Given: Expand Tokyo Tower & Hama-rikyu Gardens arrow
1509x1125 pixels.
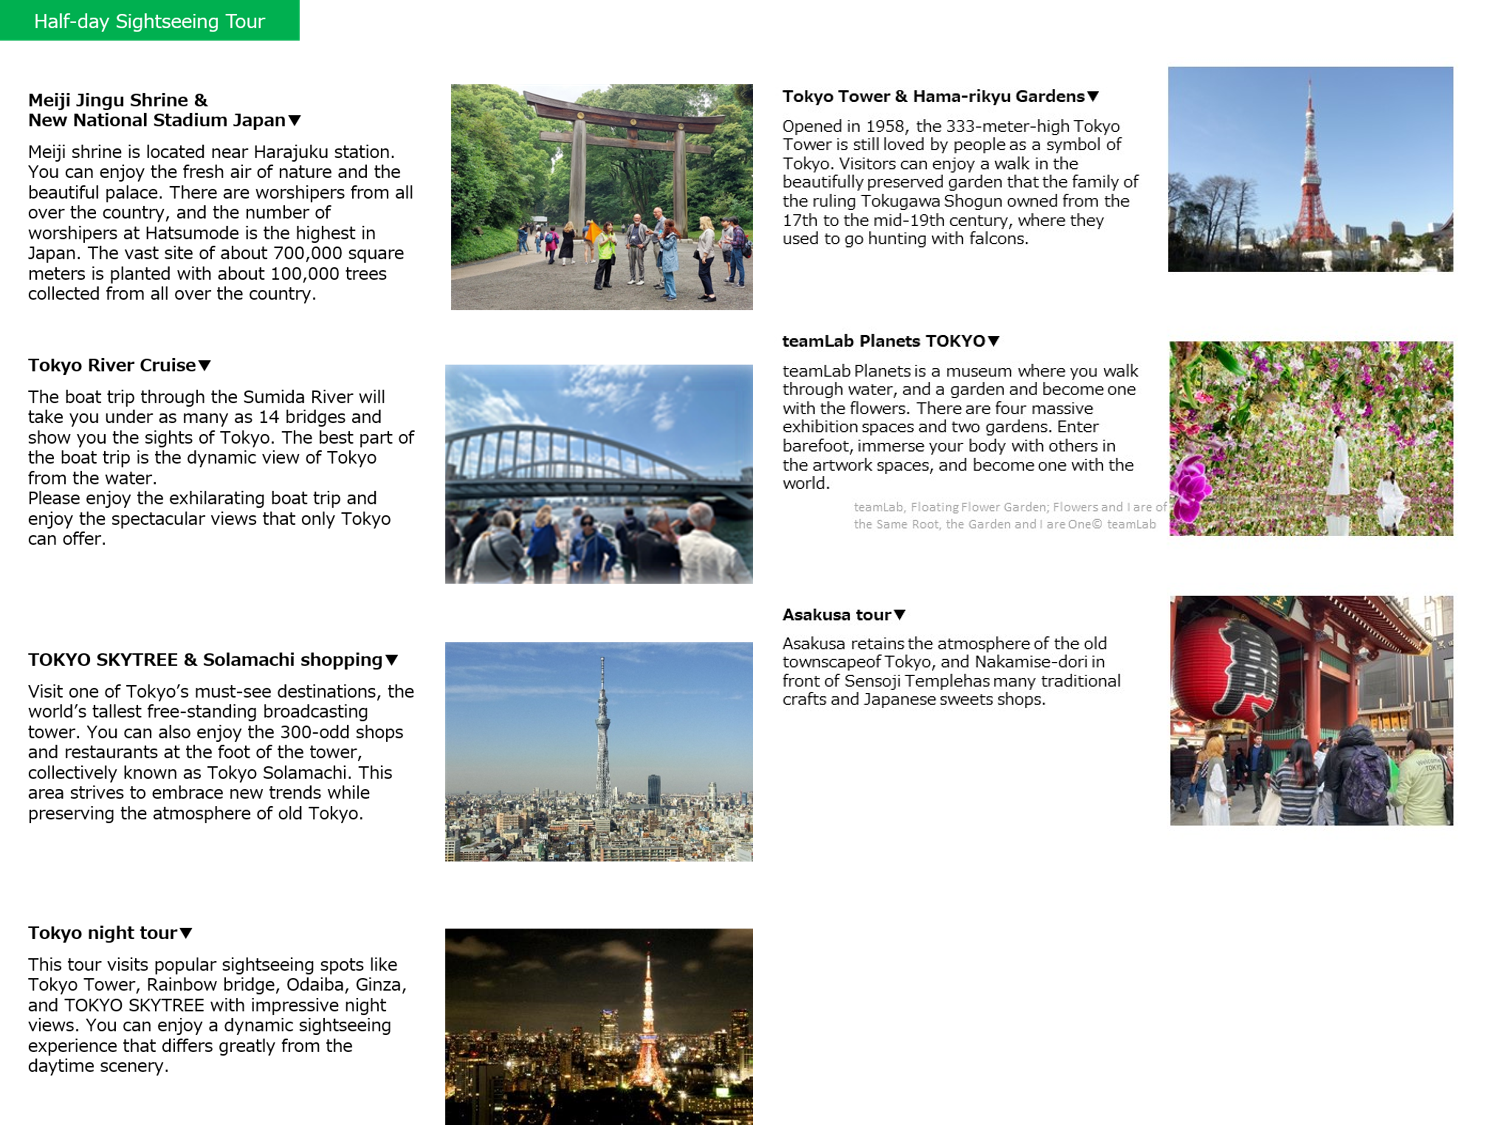Looking at the screenshot, I should (x=1093, y=96).
